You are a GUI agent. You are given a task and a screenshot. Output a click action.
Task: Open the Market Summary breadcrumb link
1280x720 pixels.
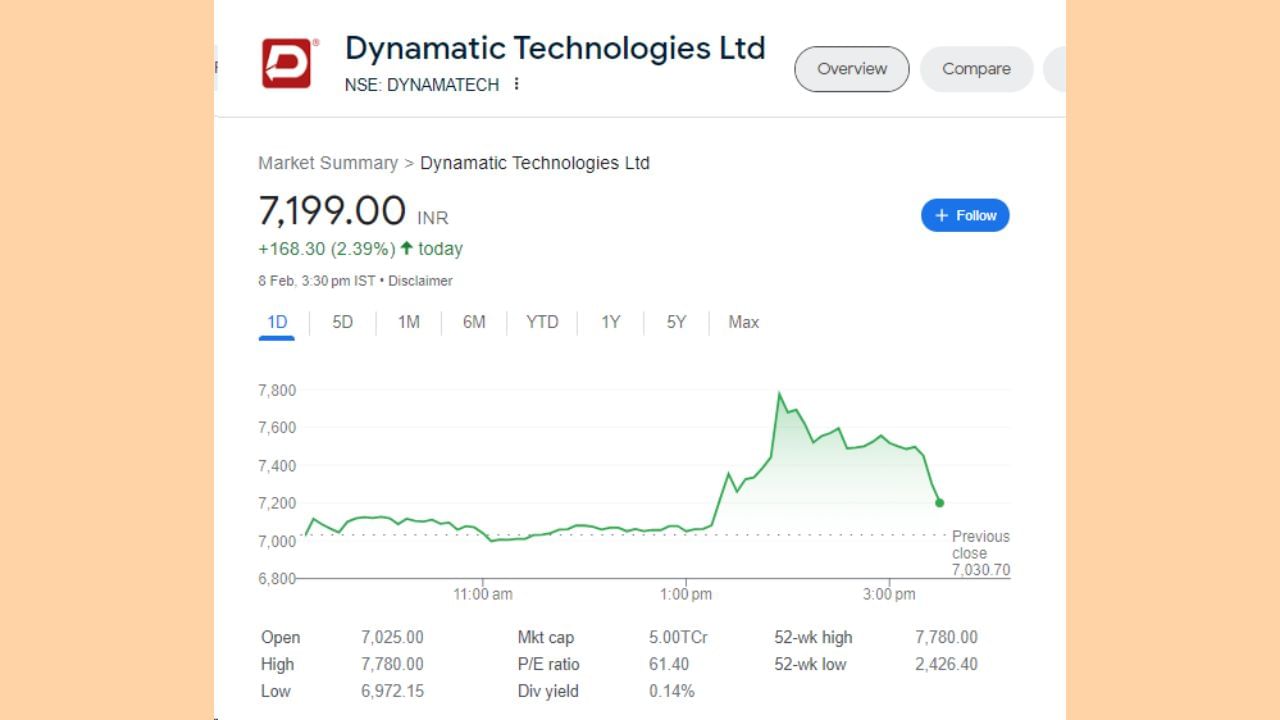[x=328, y=163]
